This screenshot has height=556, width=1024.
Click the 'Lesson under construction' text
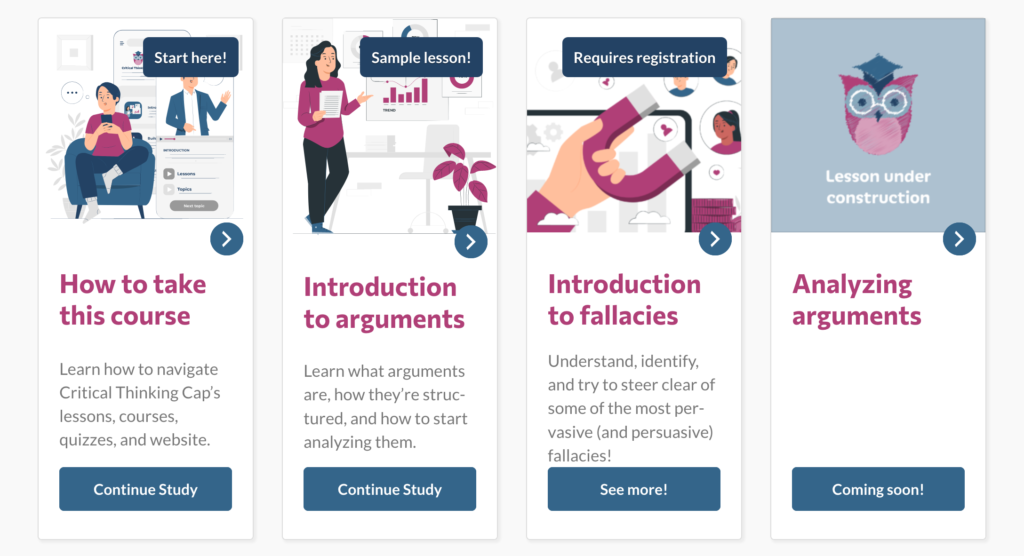point(878,187)
